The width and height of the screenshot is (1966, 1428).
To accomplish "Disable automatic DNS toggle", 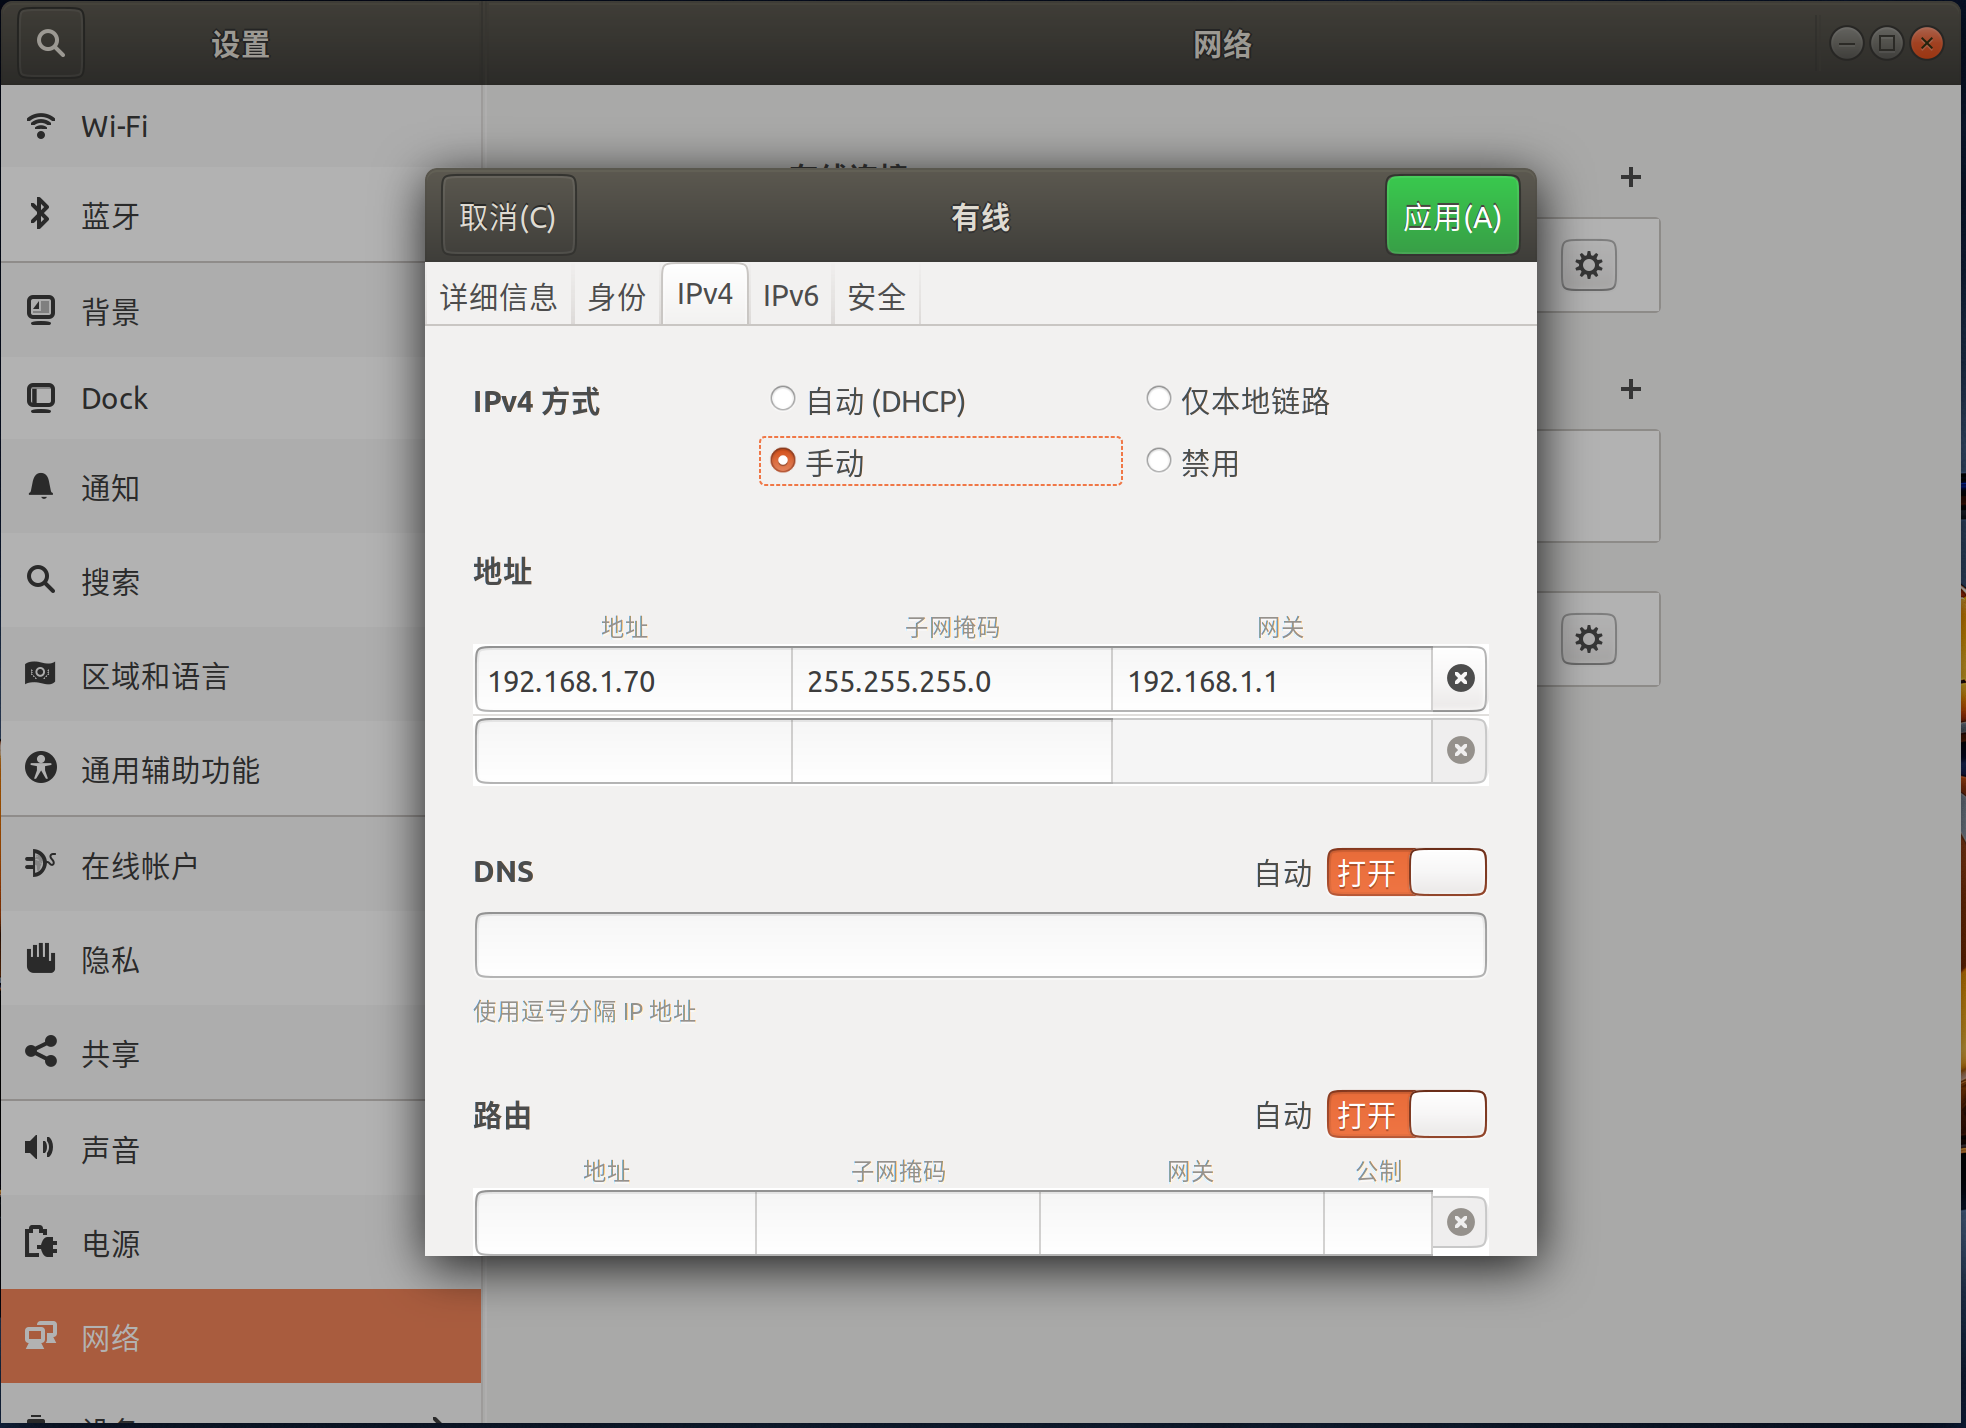I will point(1406,872).
